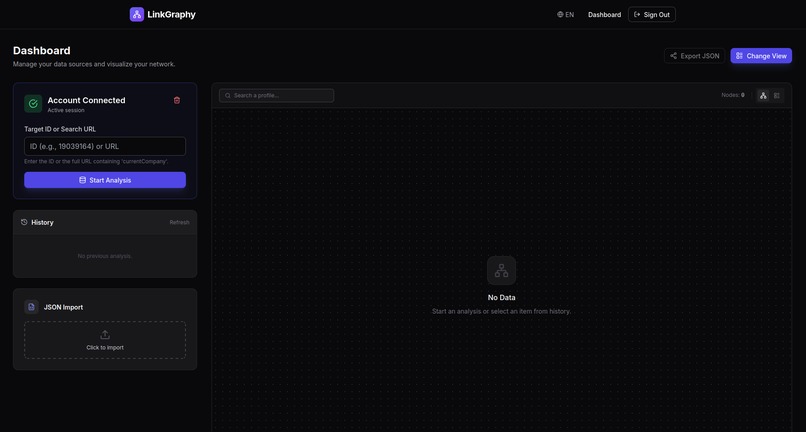Click the History clock icon
Image resolution: width=806 pixels, height=432 pixels.
[x=24, y=222]
